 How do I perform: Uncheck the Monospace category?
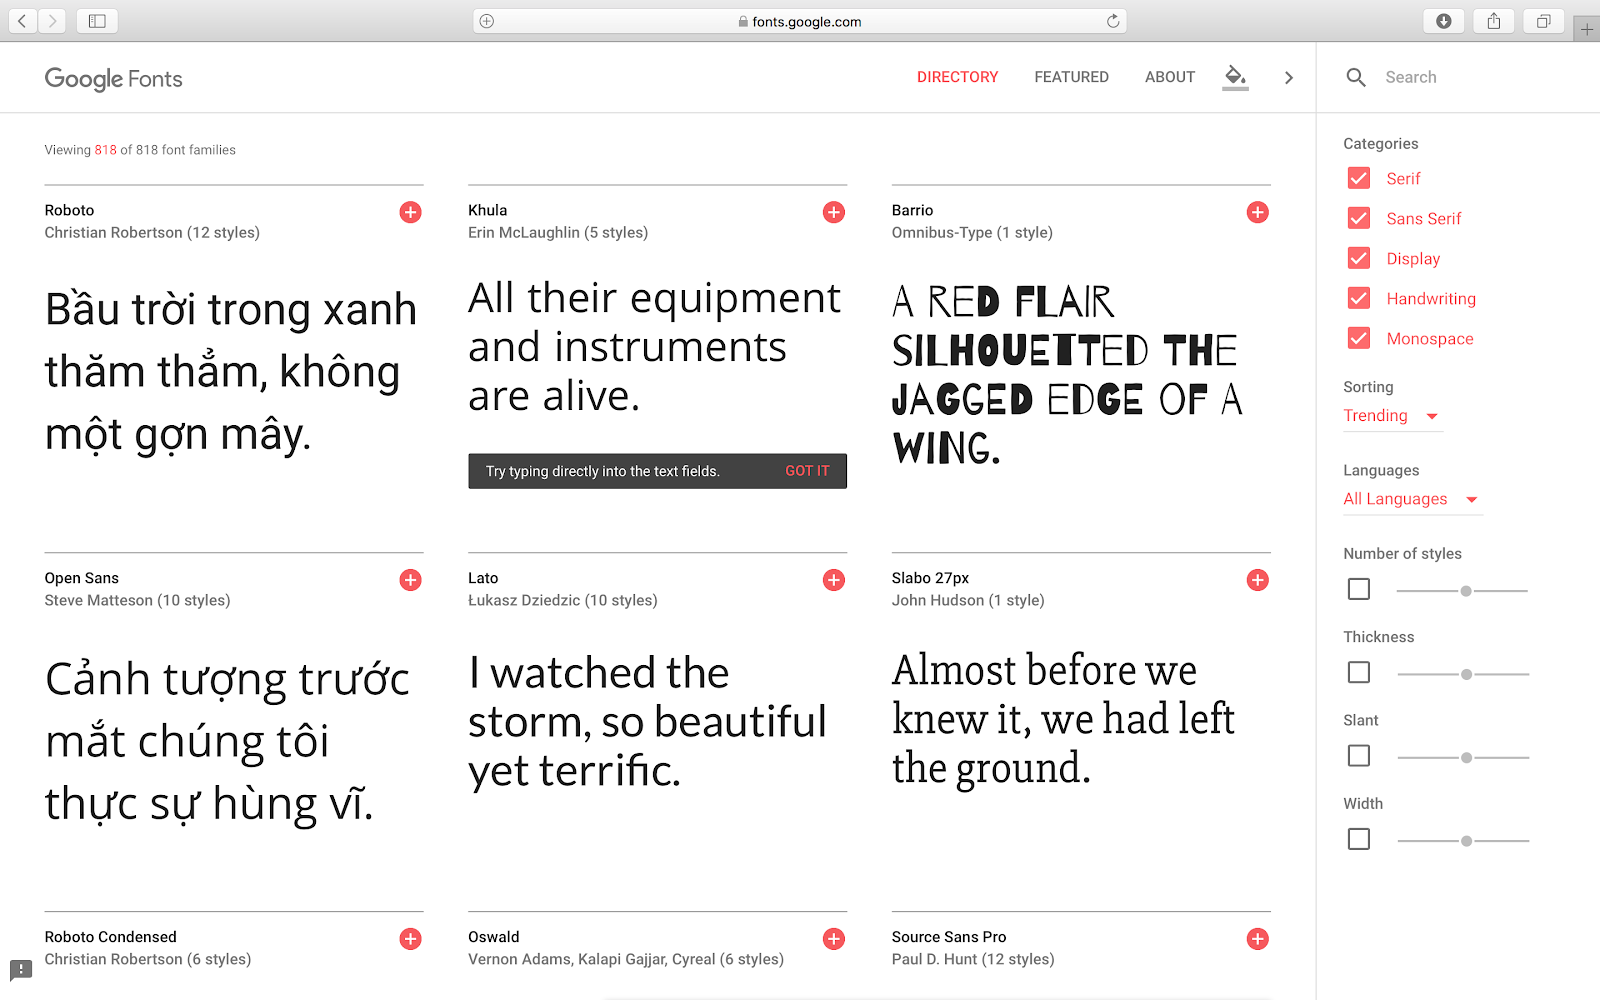(x=1359, y=338)
